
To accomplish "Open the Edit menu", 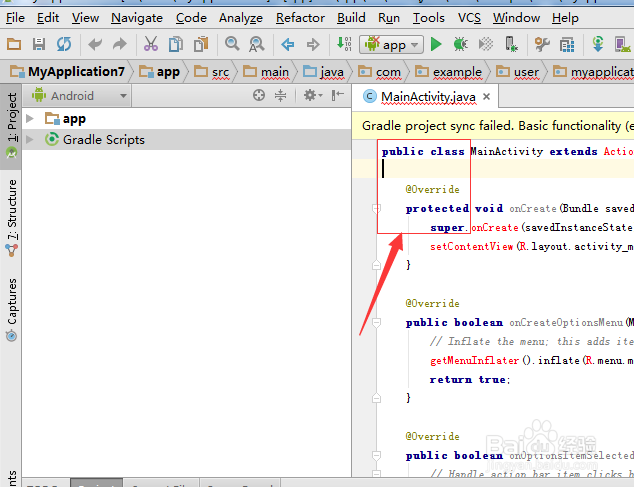I will (48, 18).
